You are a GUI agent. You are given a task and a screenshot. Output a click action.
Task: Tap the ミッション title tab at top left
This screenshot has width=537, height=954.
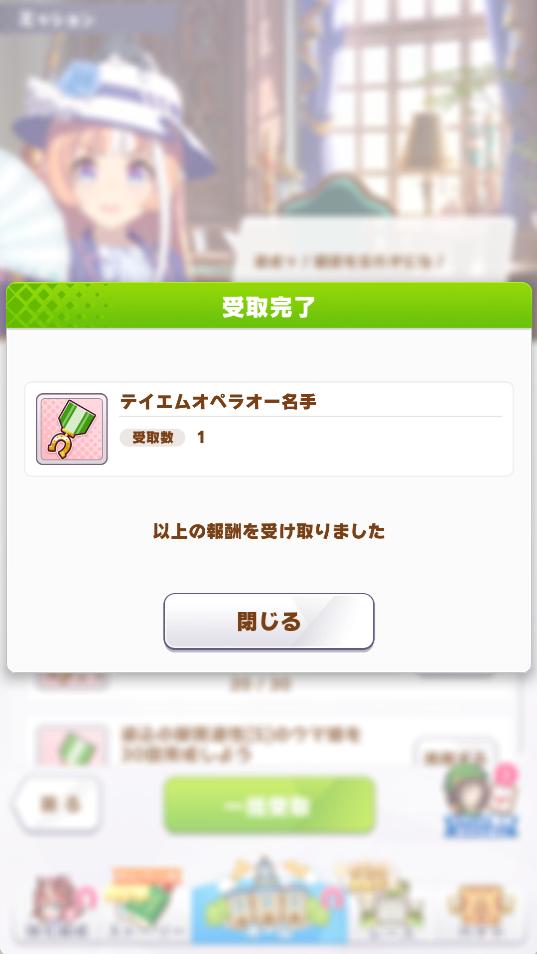click(58, 20)
